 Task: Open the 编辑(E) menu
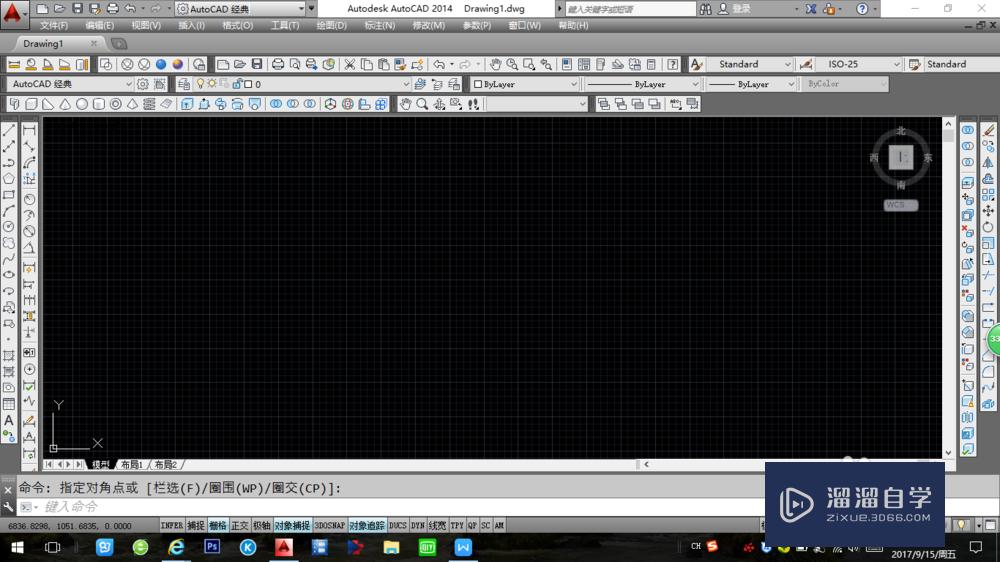click(x=99, y=26)
